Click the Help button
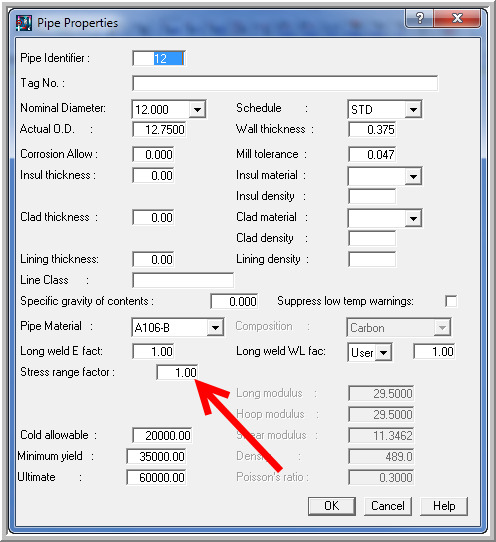This screenshot has height=542, width=496. pos(444,506)
